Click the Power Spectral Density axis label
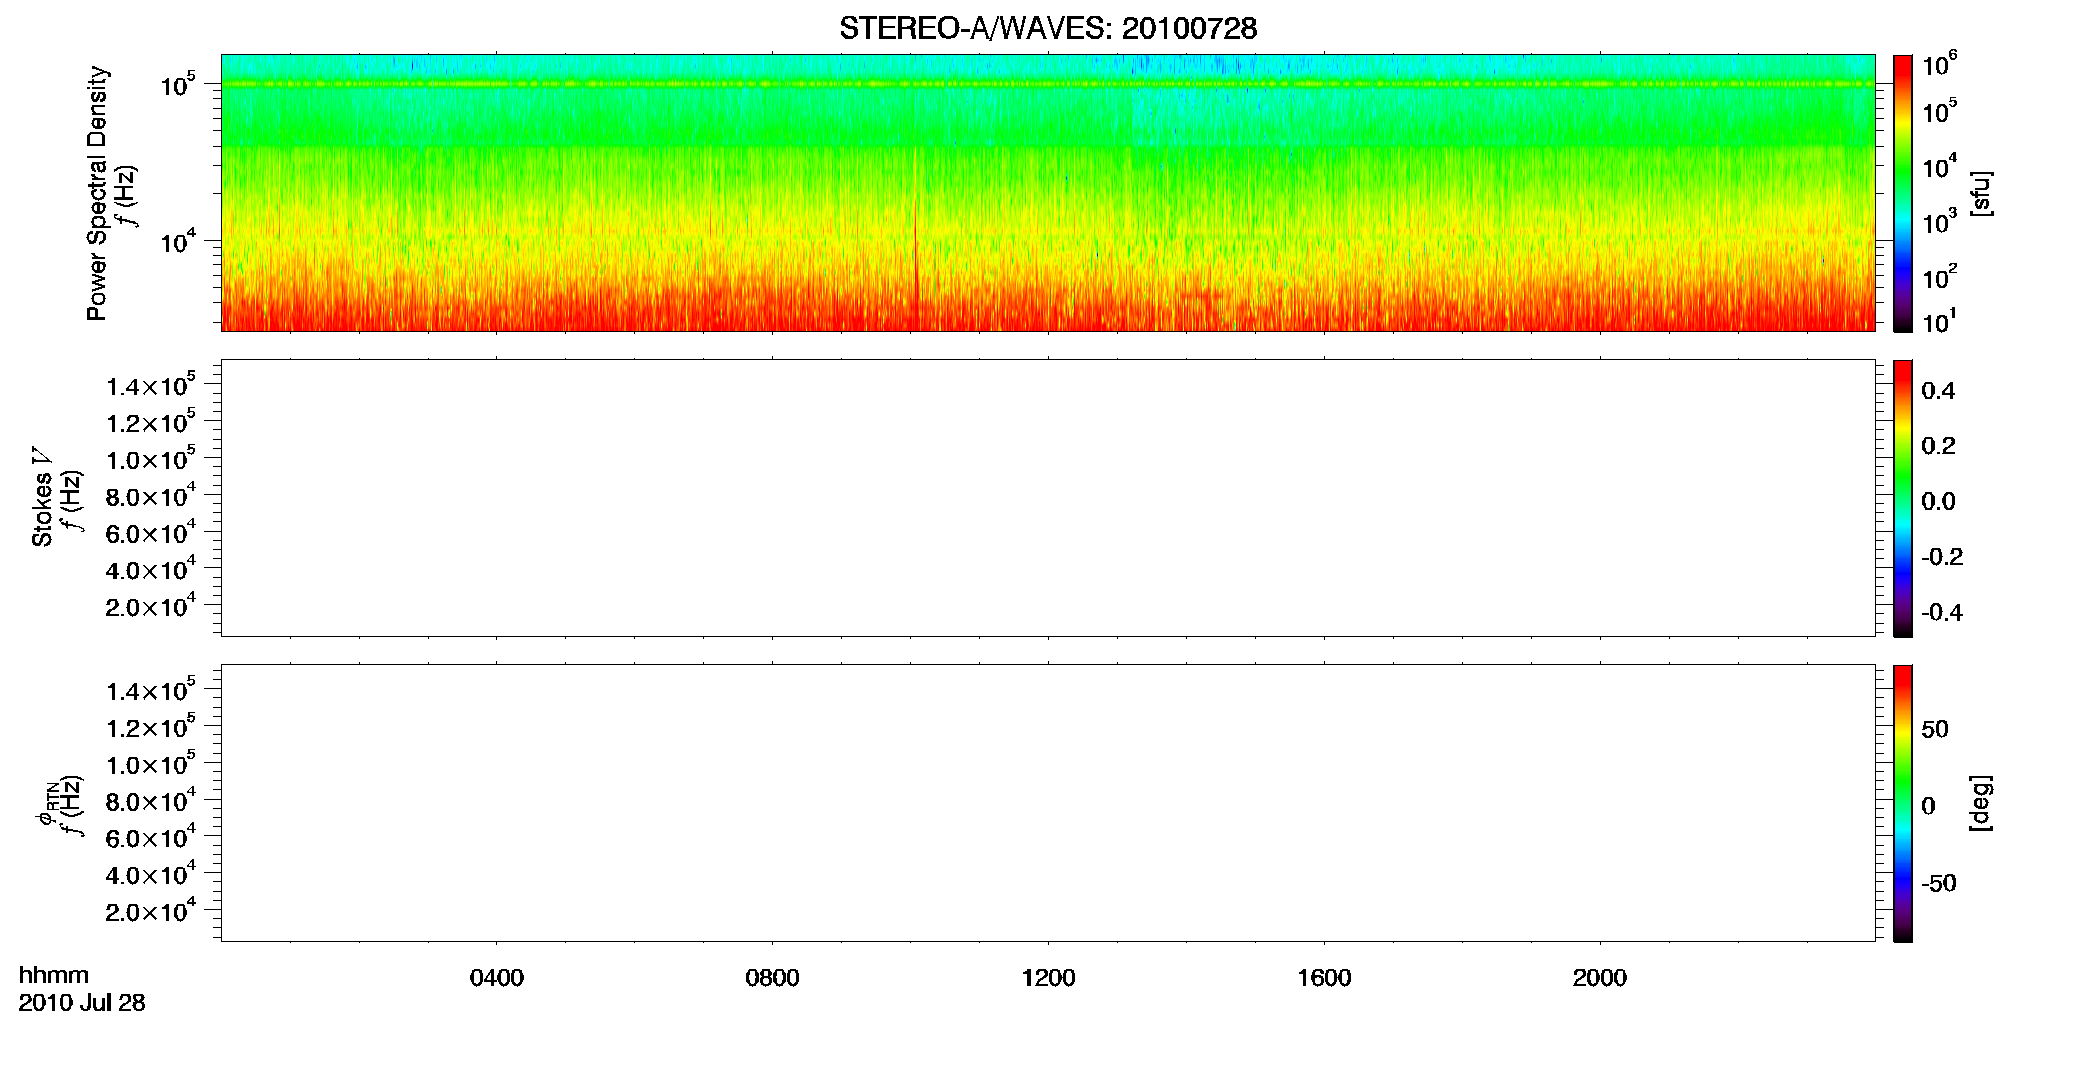 pos(97,193)
